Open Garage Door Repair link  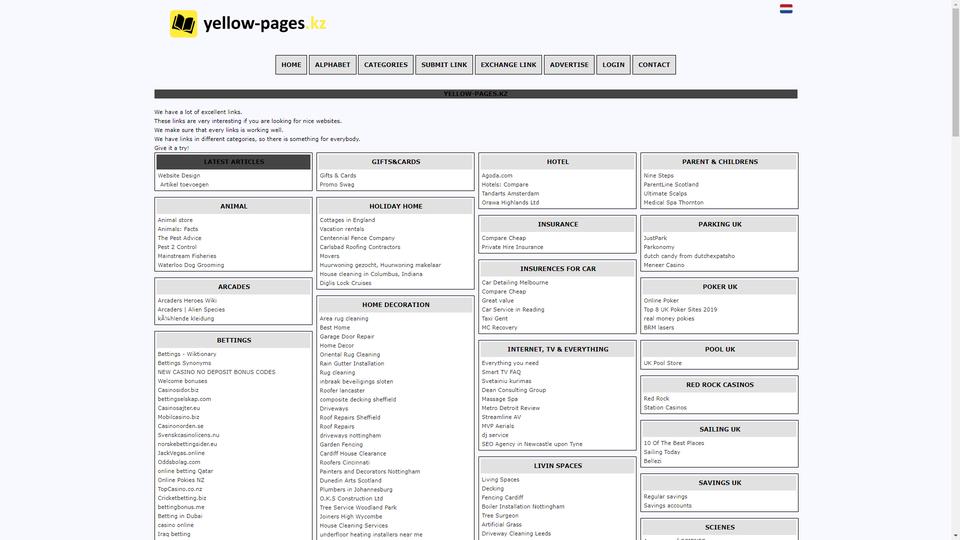point(347,337)
